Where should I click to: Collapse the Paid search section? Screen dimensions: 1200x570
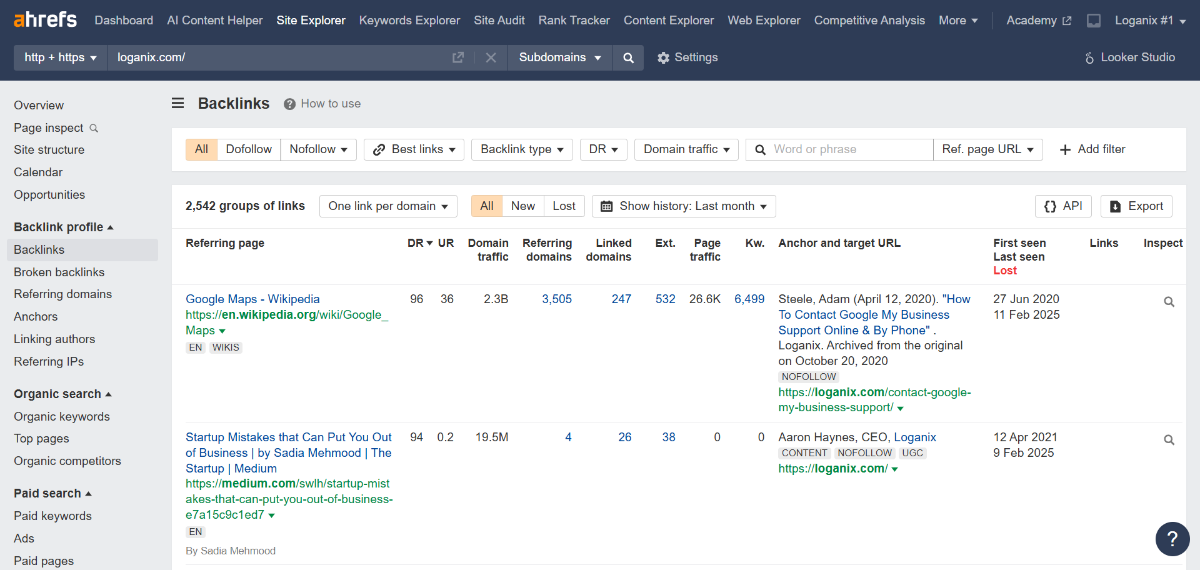[x=53, y=494]
